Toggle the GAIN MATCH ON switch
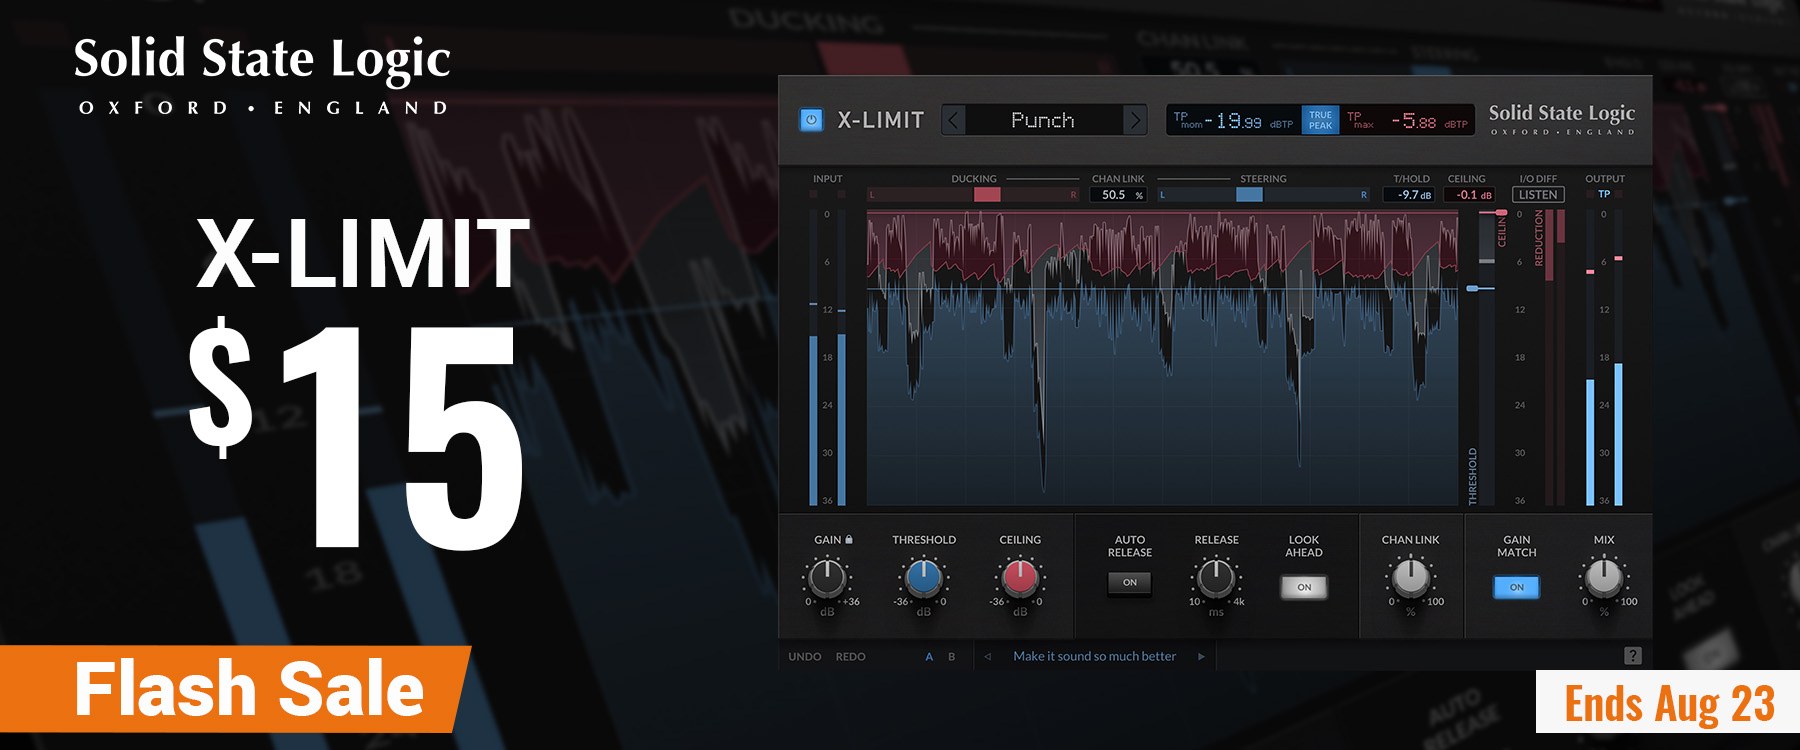 pyautogui.click(x=1517, y=587)
